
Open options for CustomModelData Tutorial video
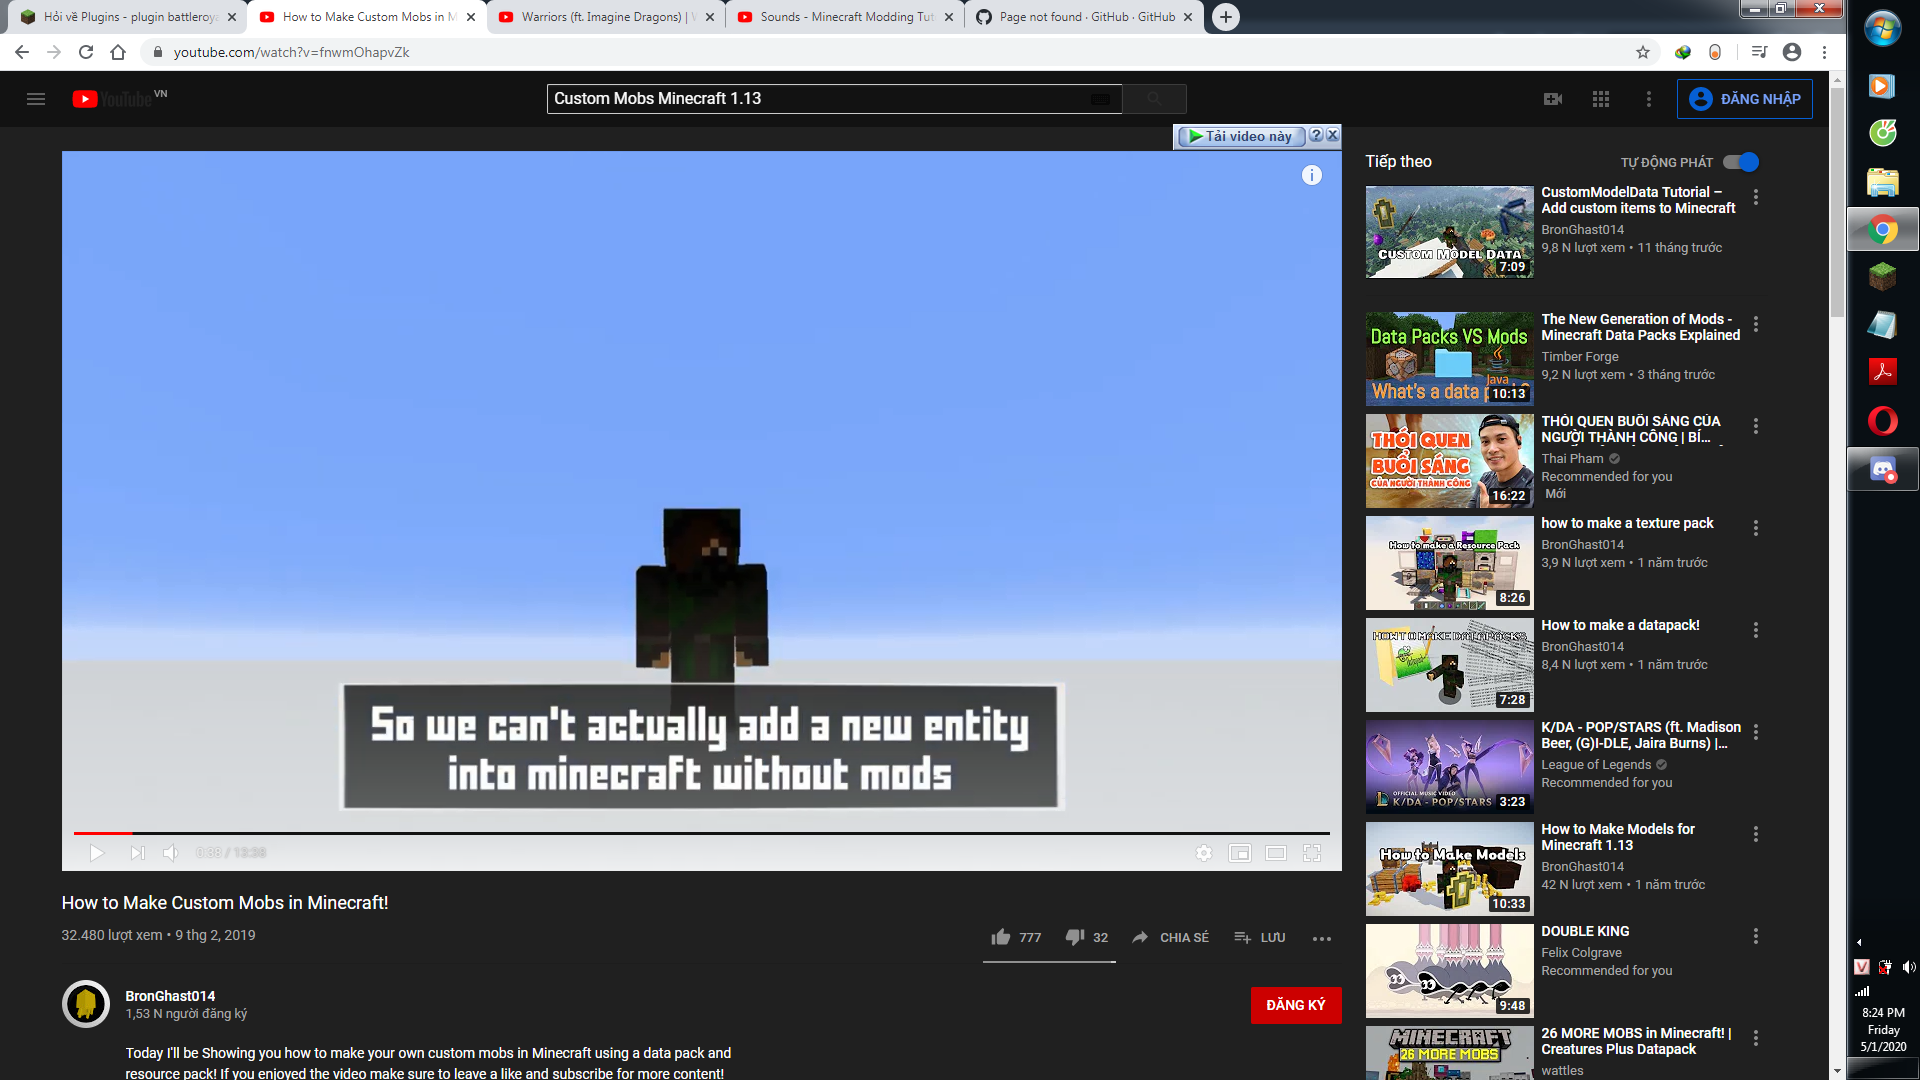(x=1756, y=198)
